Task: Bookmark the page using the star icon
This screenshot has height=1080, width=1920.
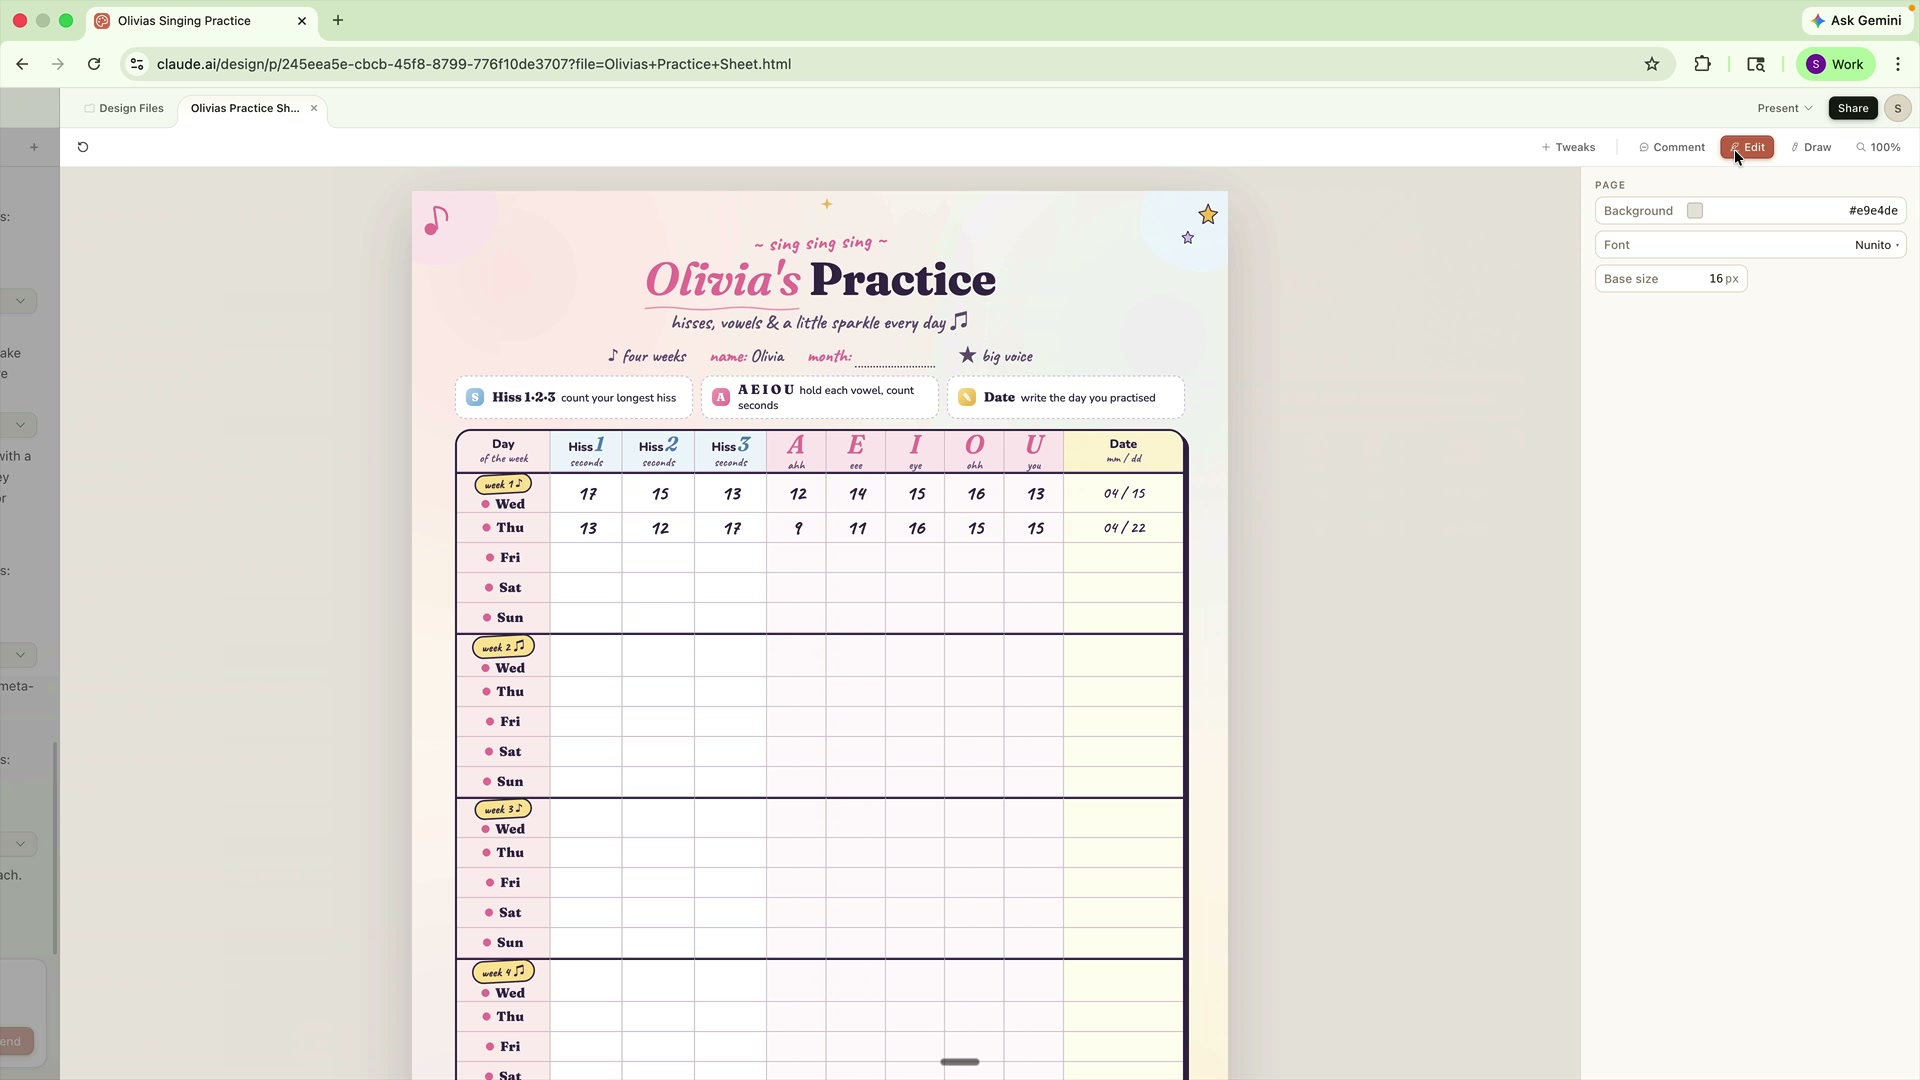Action: coord(1652,63)
